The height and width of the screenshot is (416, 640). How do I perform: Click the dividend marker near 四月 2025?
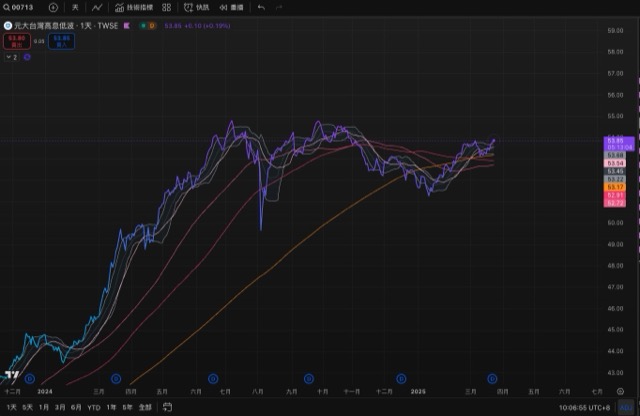(x=492, y=379)
